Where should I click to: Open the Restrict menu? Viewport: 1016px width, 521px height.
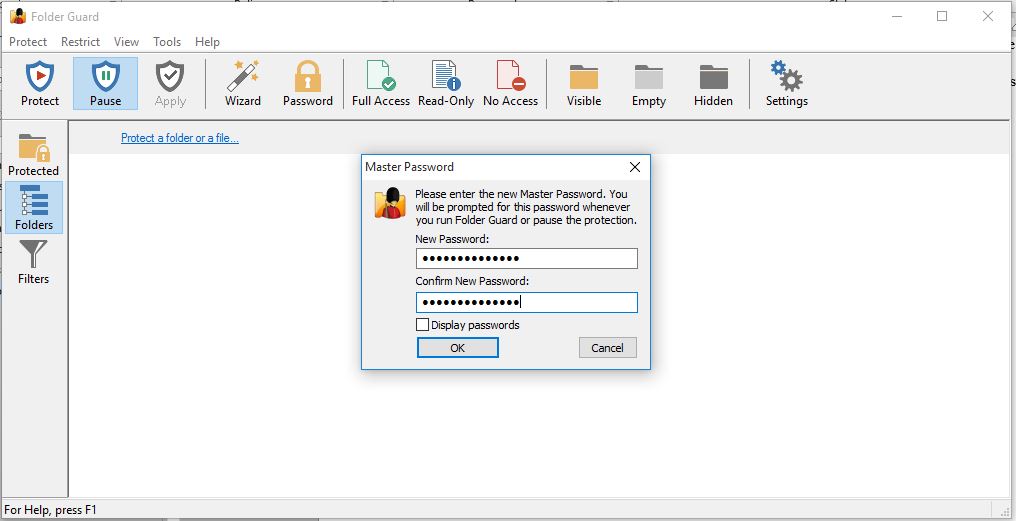pos(80,41)
